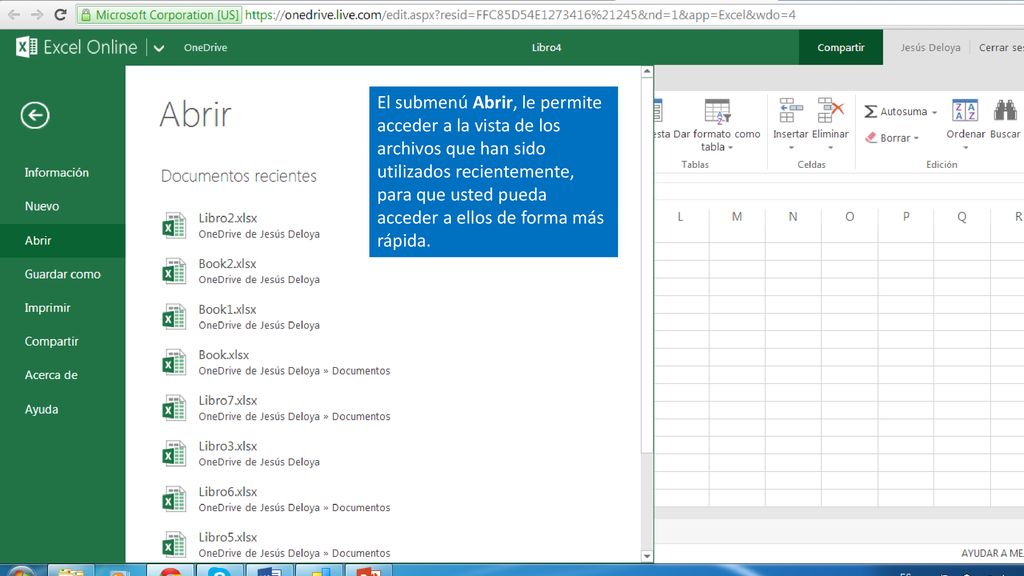Click the Excel file icon for Libro5.xlsx

tap(174, 545)
